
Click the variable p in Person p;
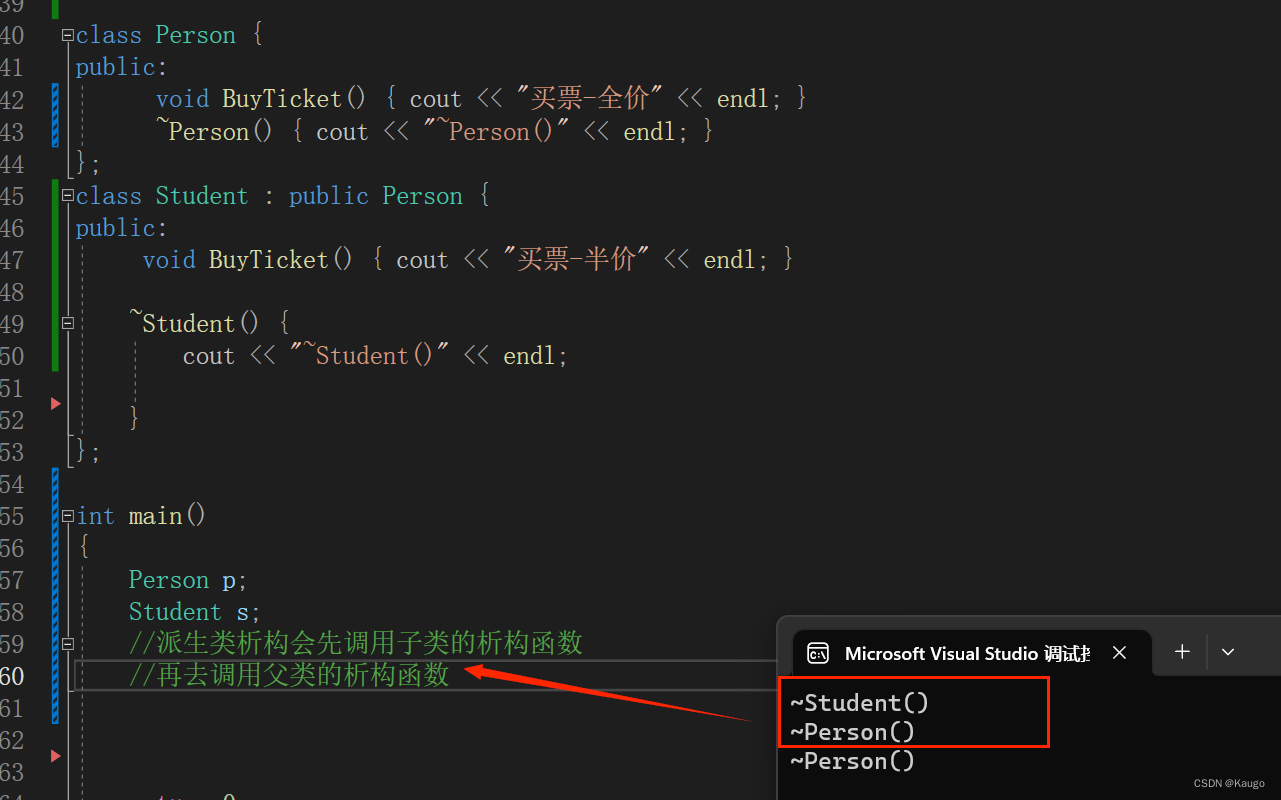tap(228, 581)
